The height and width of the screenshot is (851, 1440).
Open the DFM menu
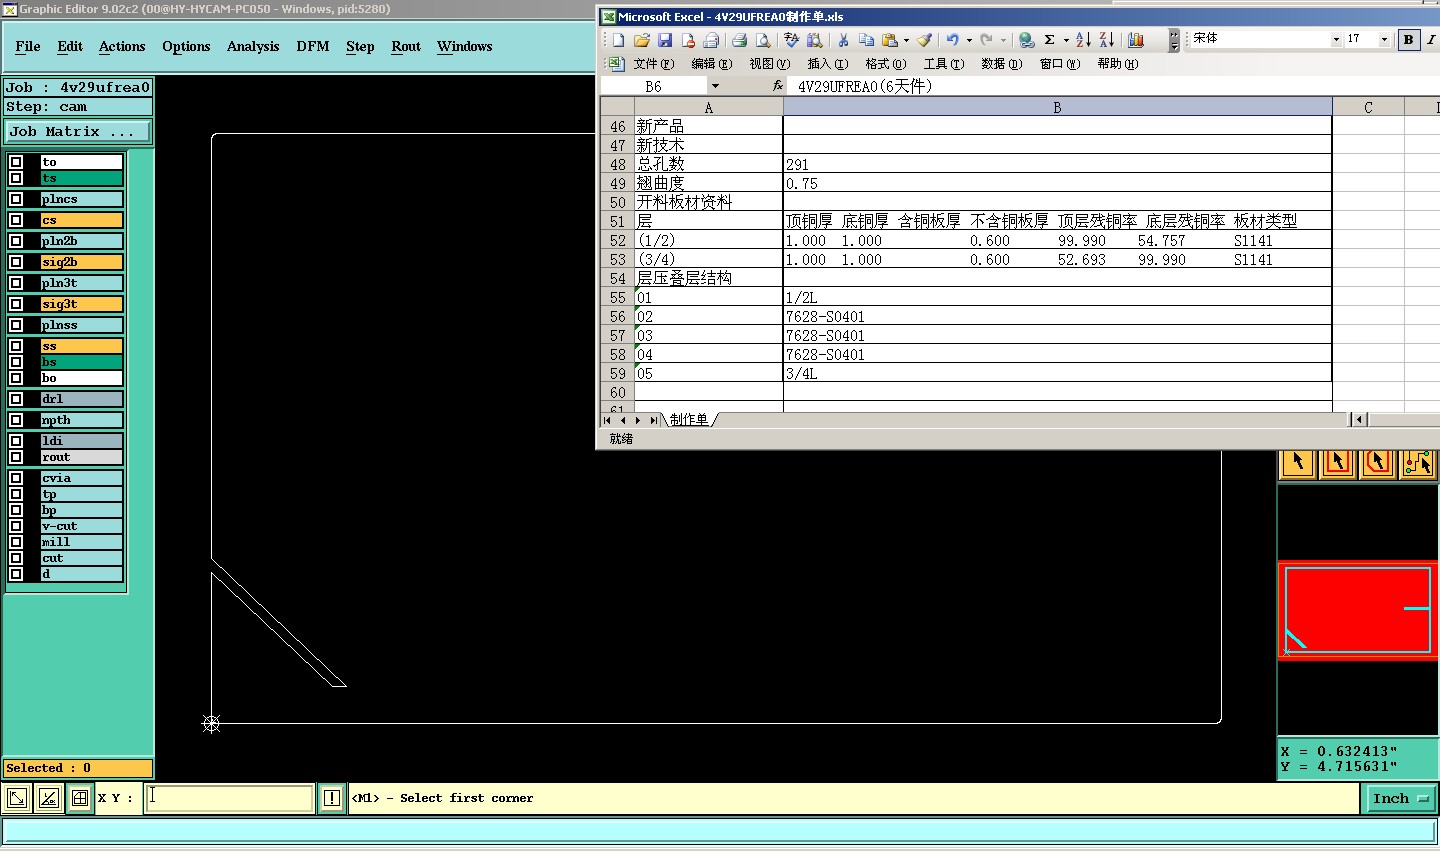pos(313,46)
